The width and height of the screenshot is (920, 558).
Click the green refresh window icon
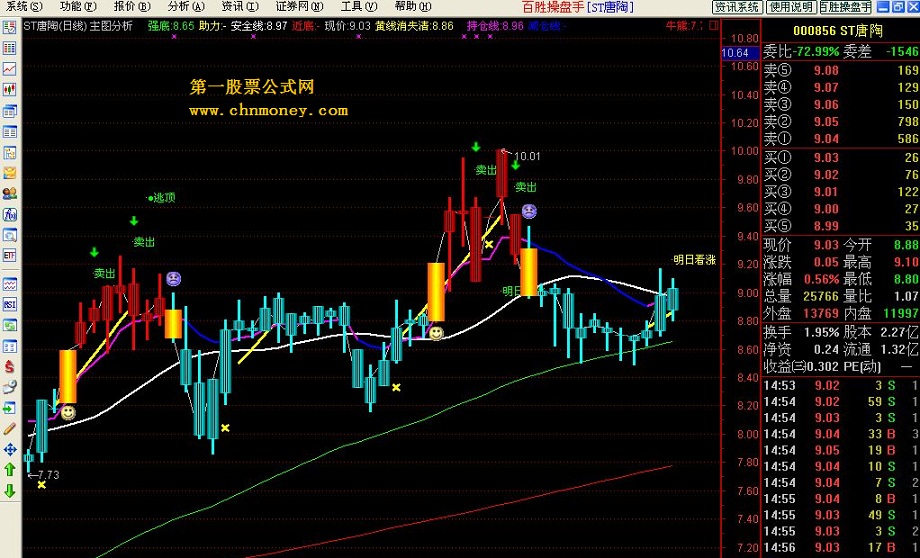coord(9,325)
